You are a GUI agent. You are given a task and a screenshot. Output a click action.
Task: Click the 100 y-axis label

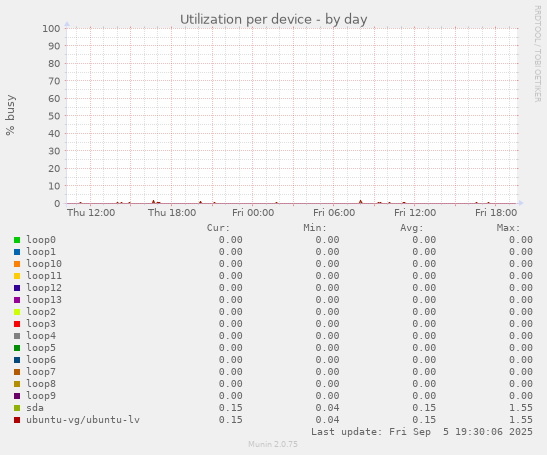(51, 29)
